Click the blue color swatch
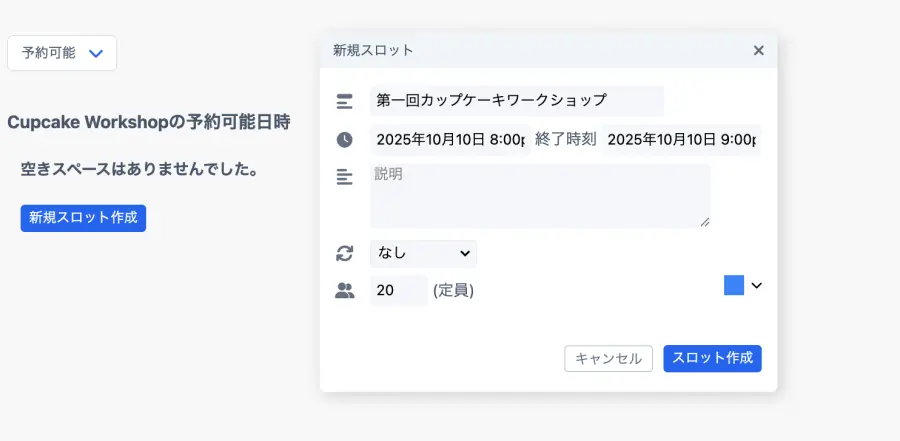Image resolution: width=900 pixels, height=441 pixels. tap(734, 286)
